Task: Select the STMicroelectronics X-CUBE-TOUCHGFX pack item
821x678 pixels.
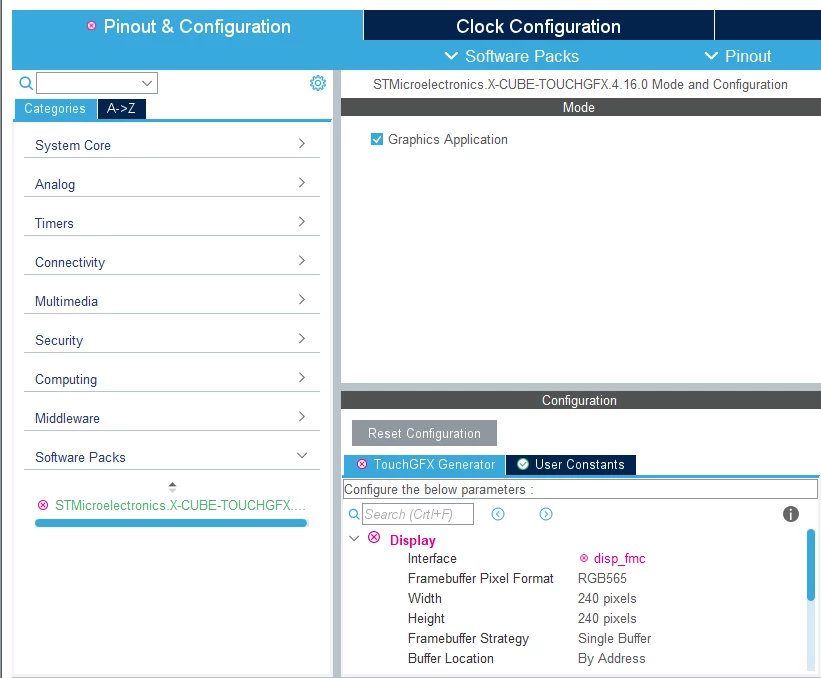Action: tap(172, 505)
